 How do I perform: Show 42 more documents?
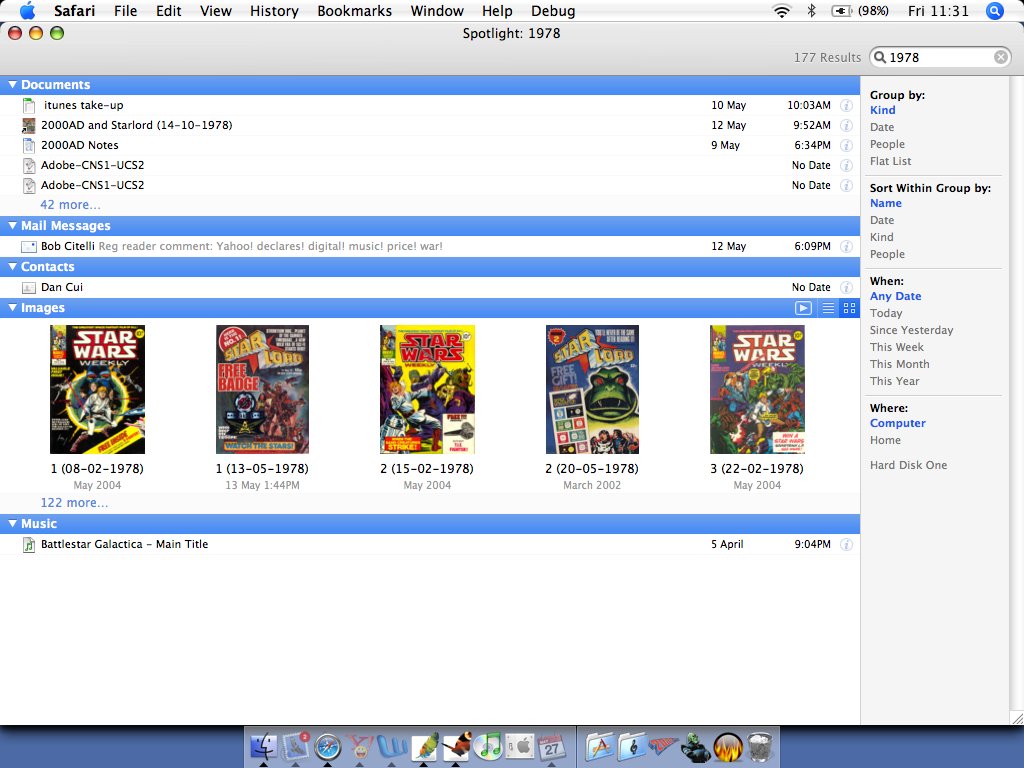pos(71,204)
